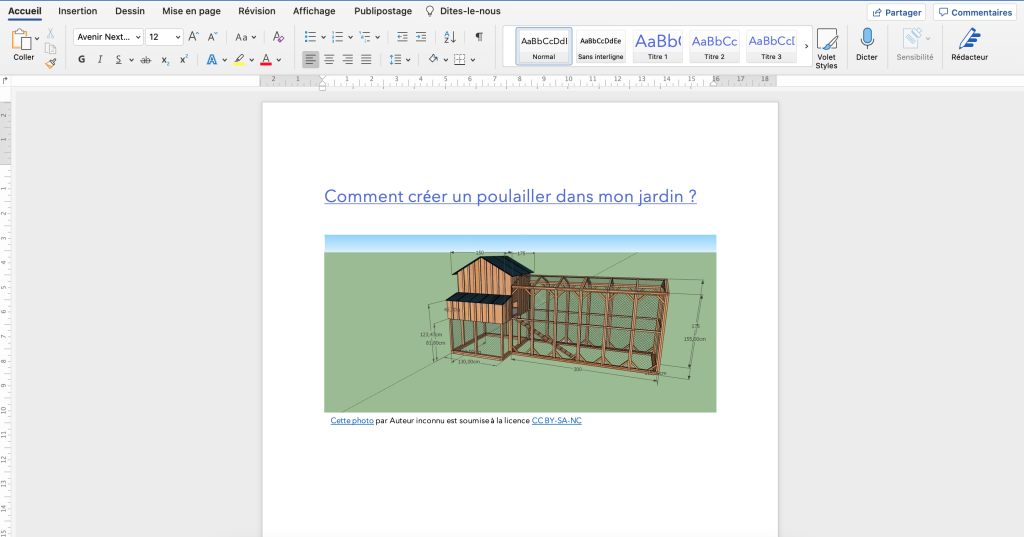Toggle bold formatting (G)

[x=81, y=60]
